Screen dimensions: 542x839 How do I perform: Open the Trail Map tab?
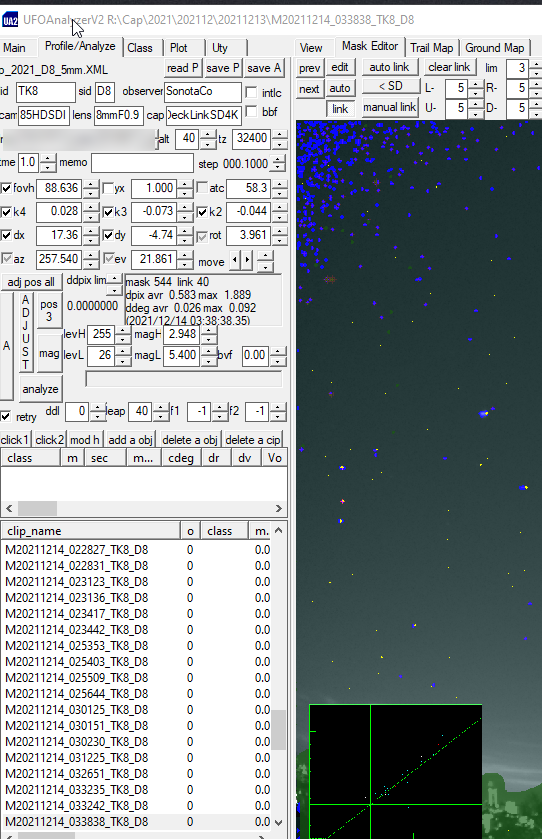click(x=431, y=48)
